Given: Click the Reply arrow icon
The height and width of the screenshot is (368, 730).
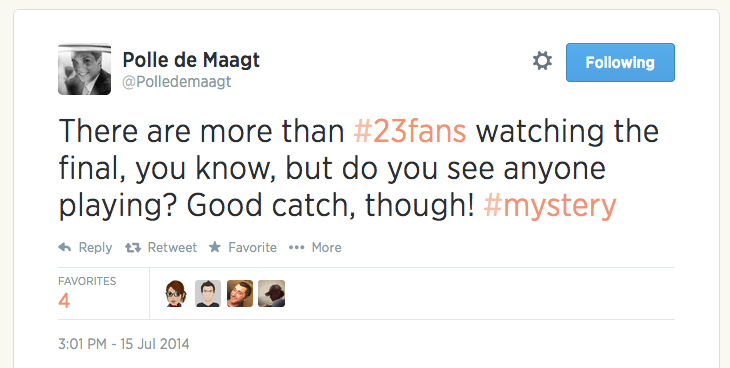Looking at the screenshot, I should click(65, 247).
